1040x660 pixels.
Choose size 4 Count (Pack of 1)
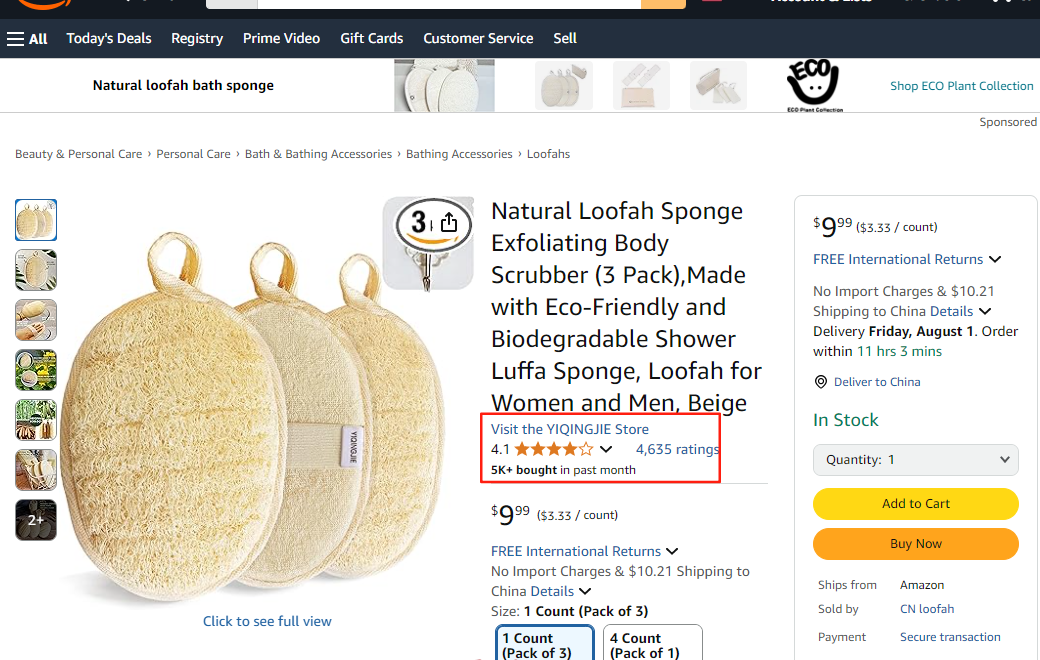(x=653, y=643)
